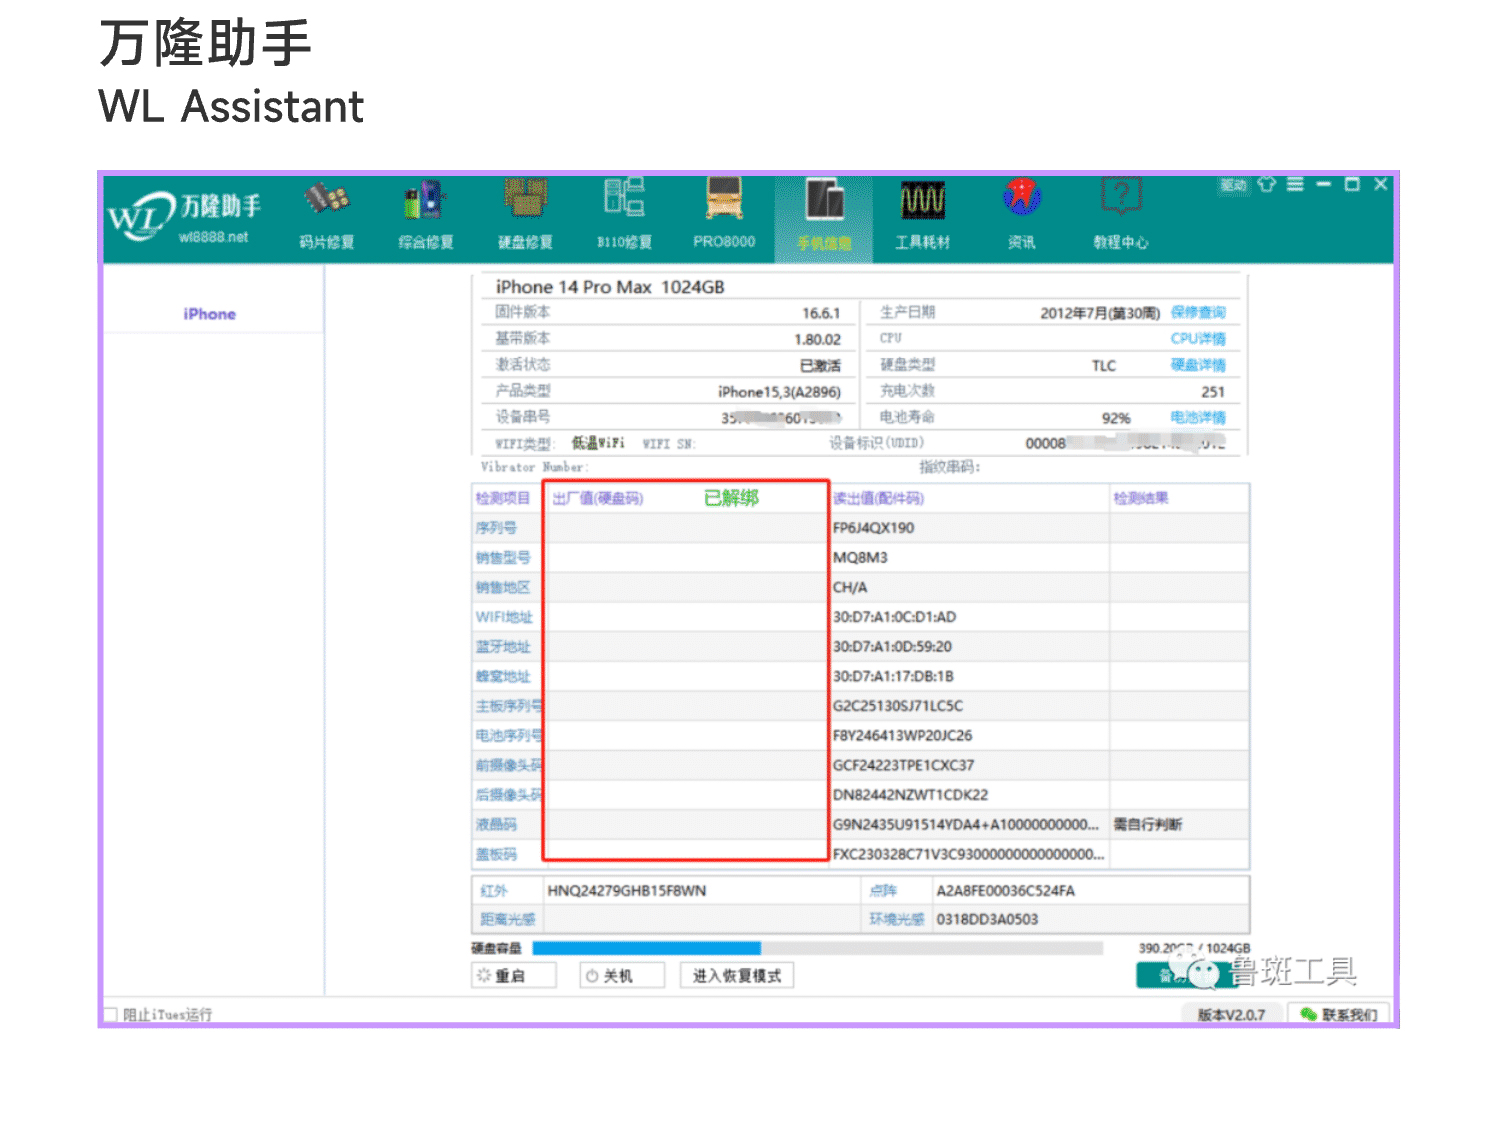The height and width of the screenshot is (1130, 1500).
Task: Open the skin shirt icon
Action: coord(1267,184)
